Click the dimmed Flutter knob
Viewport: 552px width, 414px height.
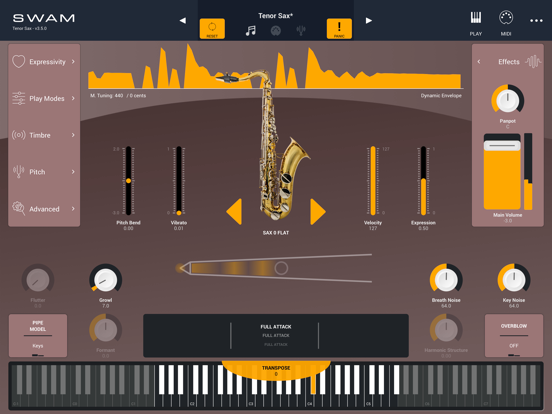tap(38, 280)
